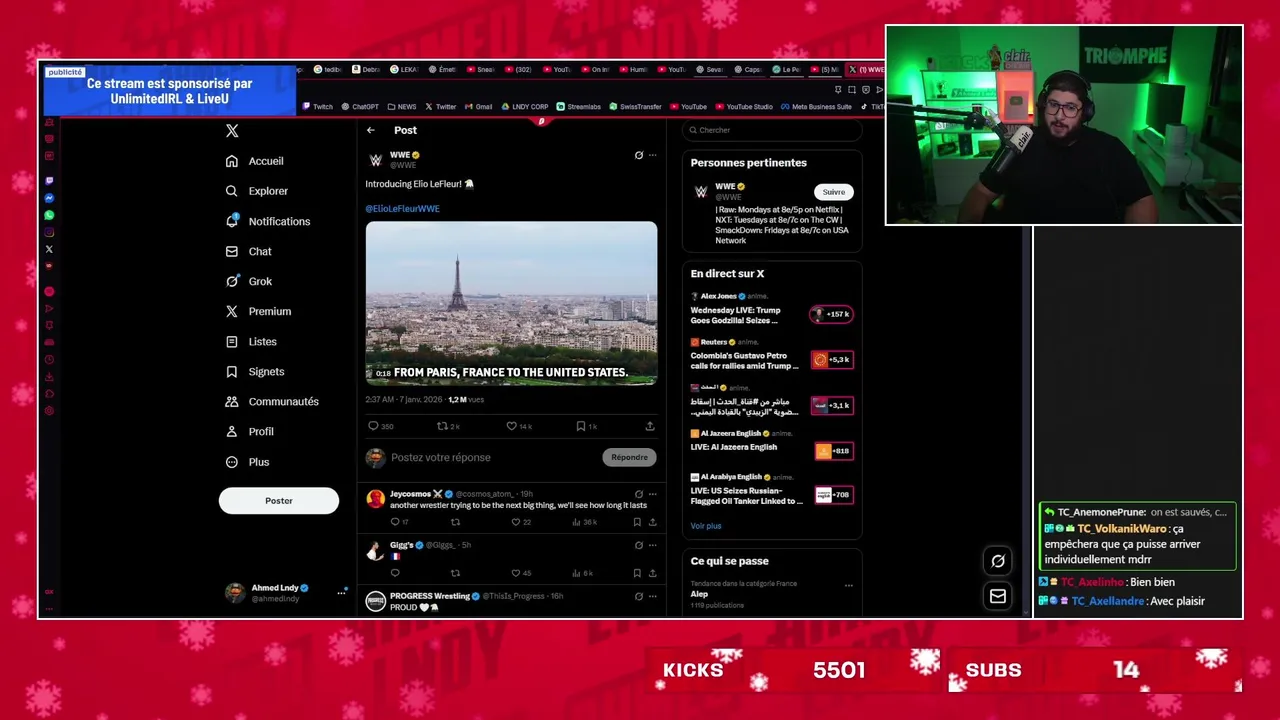This screenshot has height=720, width=1280.
Task: Play the Paris Eiffel Tower video
Action: pyautogui.click(x=511, y=303)
